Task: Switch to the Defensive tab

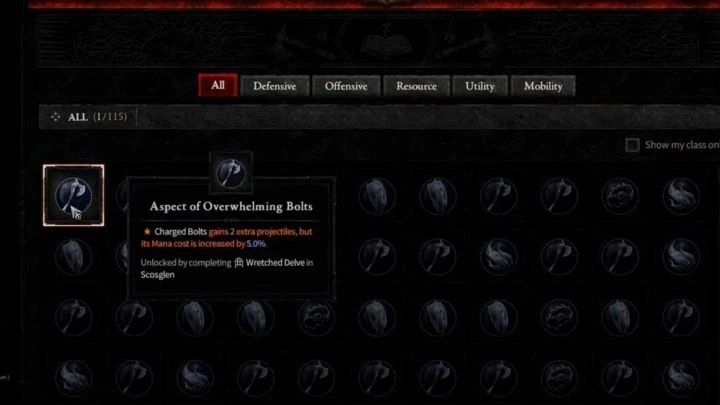Action: click(275, 86)
